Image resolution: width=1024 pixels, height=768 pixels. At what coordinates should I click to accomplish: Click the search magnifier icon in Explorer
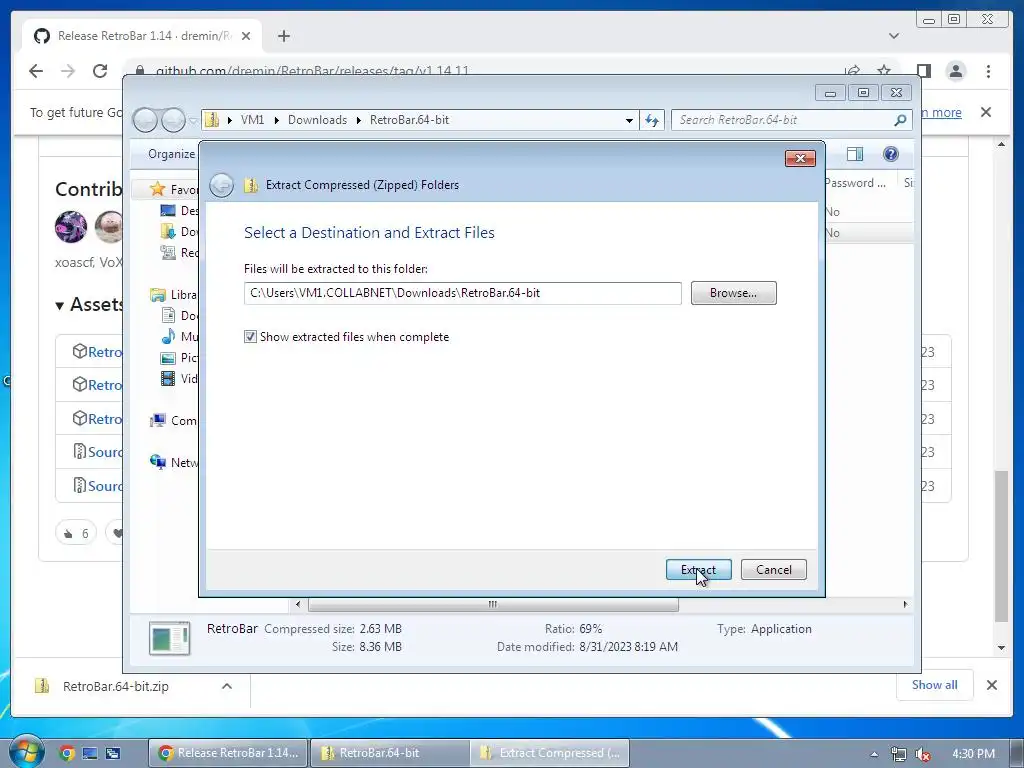900,120
